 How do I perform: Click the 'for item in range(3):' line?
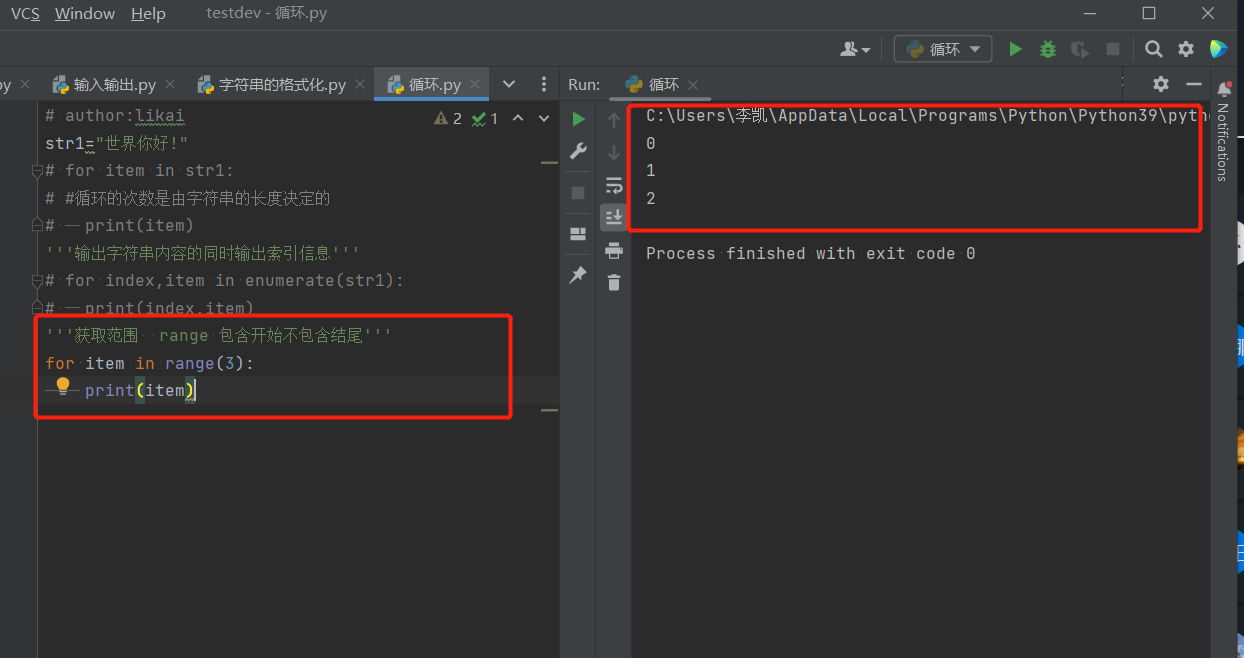pyautogui.click(x=150, y=364)
